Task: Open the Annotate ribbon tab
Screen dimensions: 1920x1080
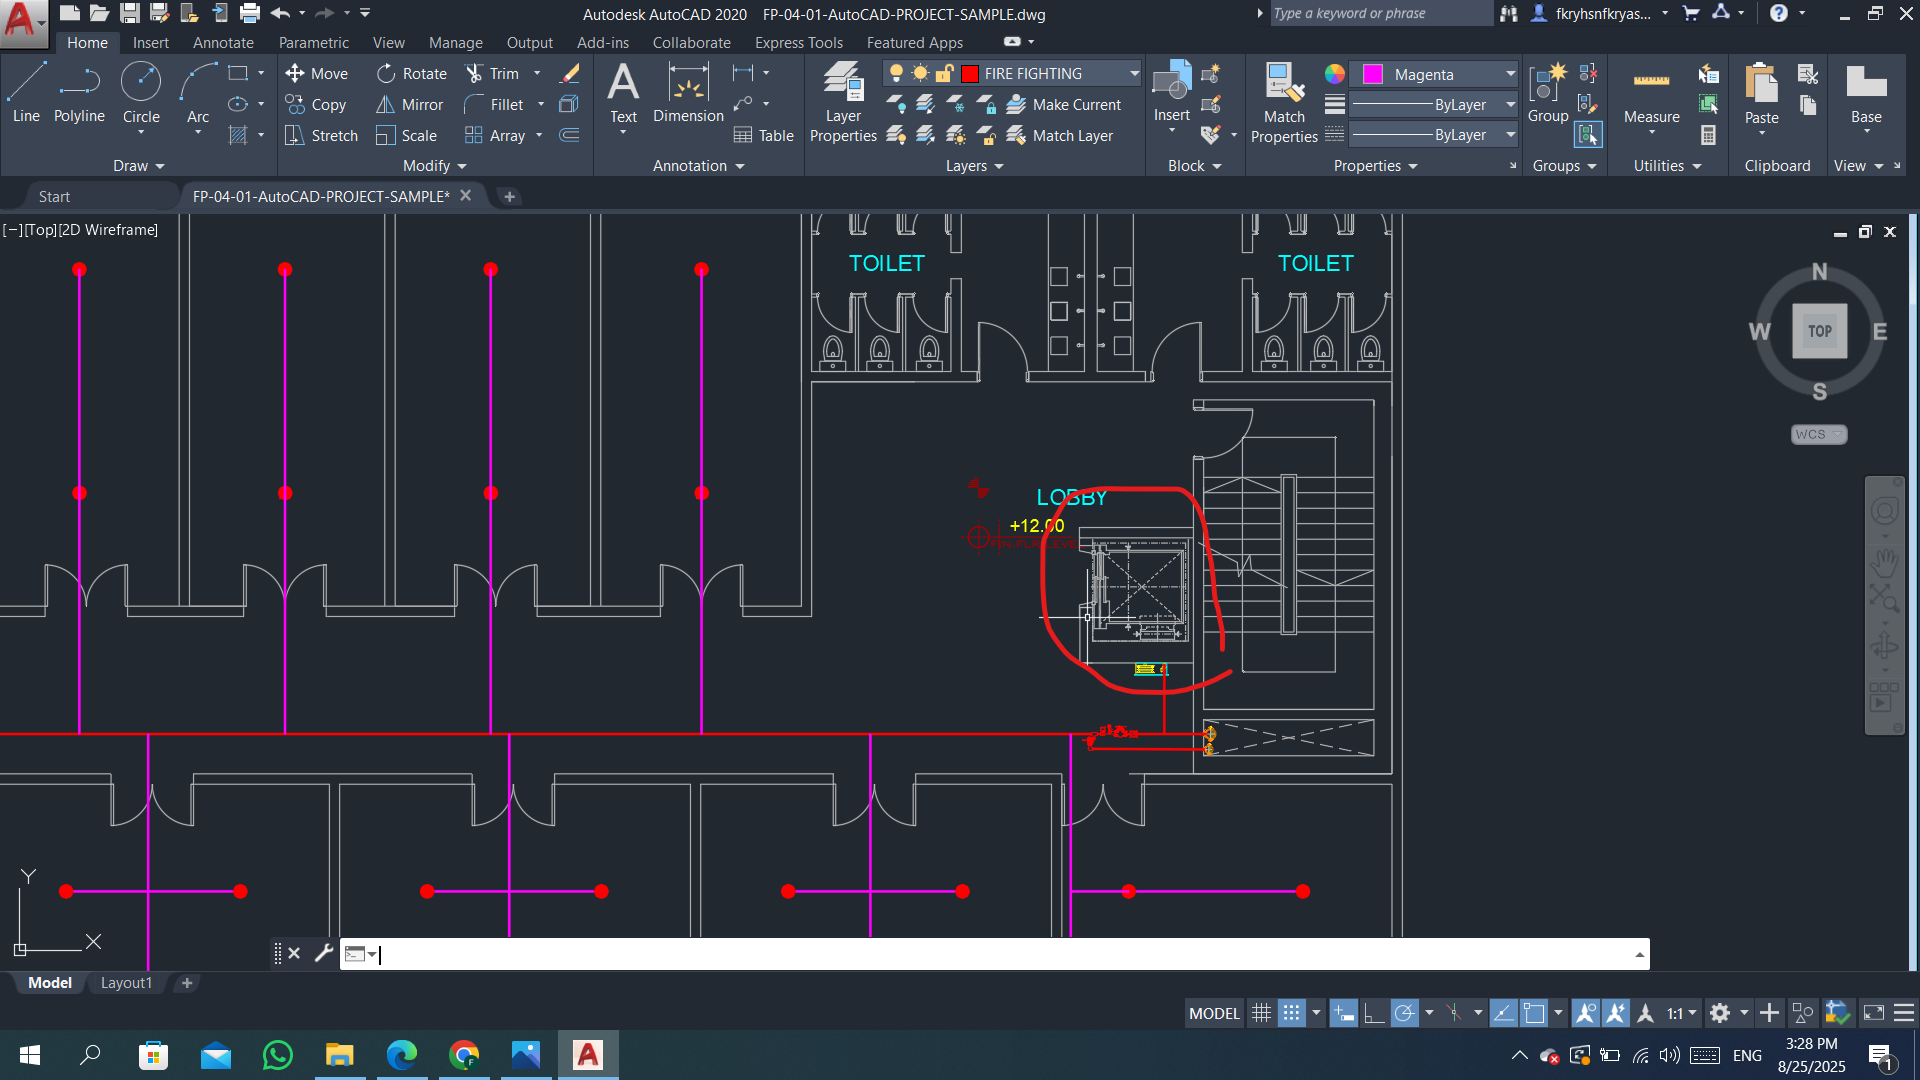Action: (x=223, y=42)
